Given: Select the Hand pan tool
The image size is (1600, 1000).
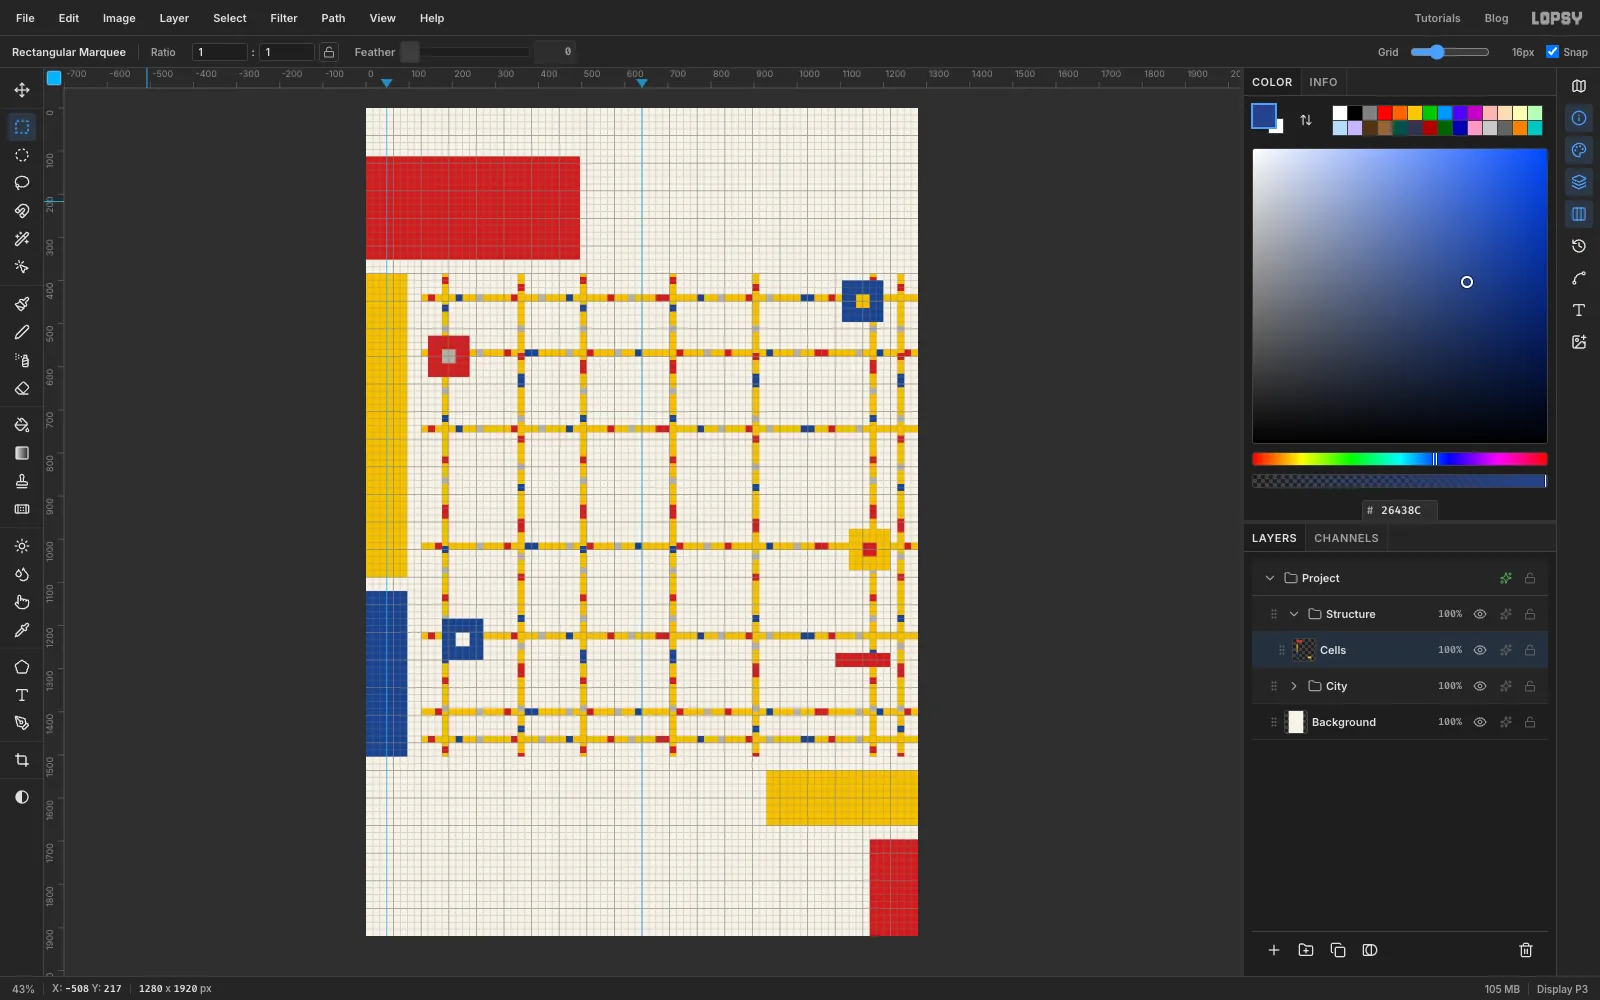Looking at the screenshot, I should click(22, 602).
